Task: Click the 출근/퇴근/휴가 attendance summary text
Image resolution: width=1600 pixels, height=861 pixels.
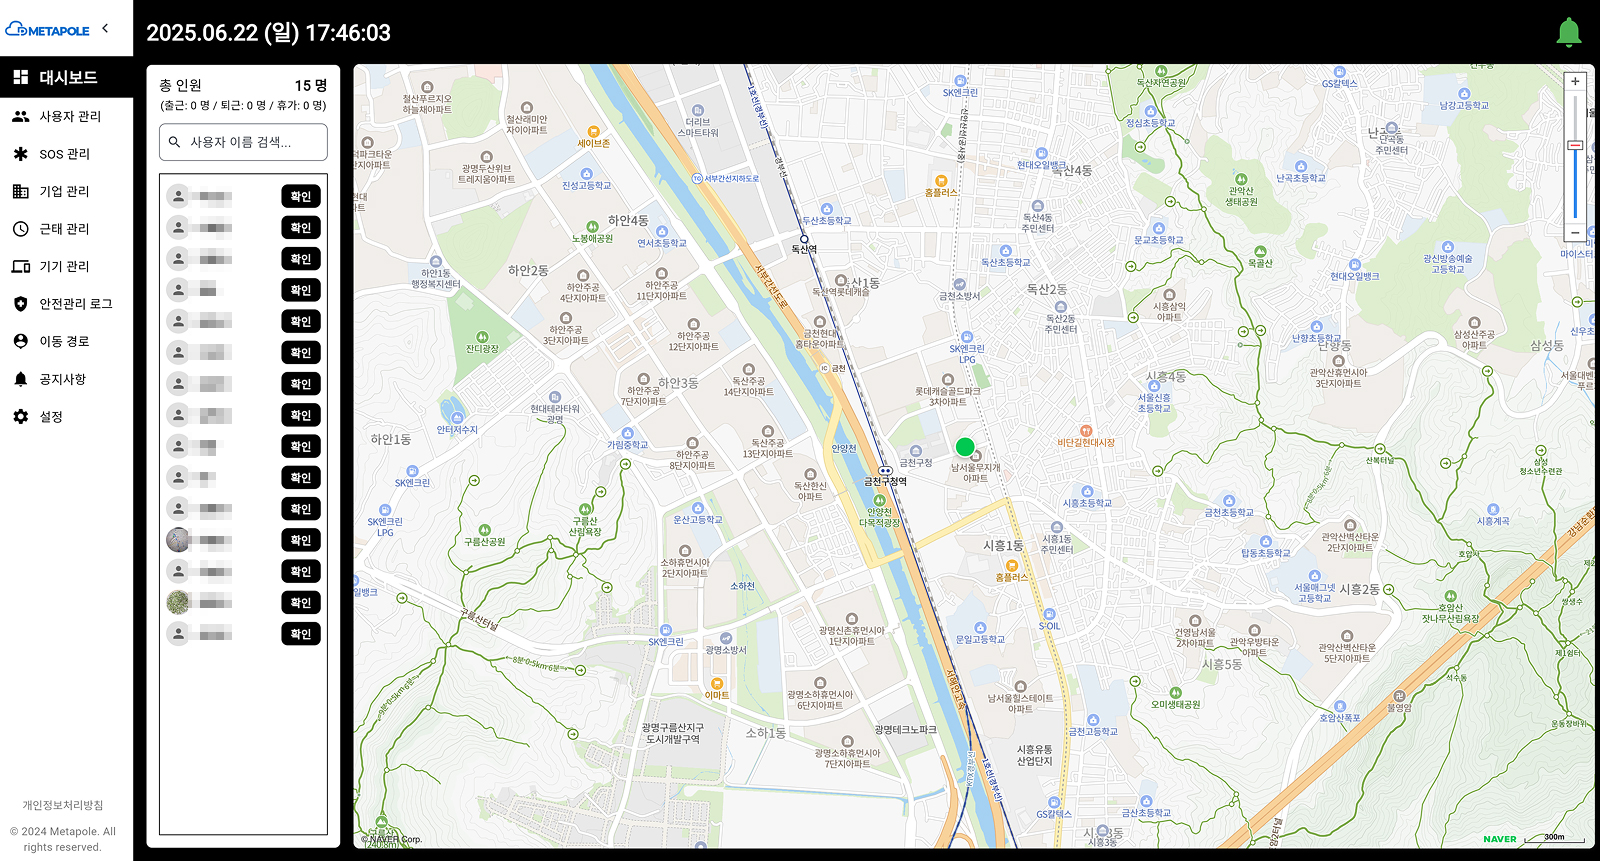Action: tap(243, 105)
